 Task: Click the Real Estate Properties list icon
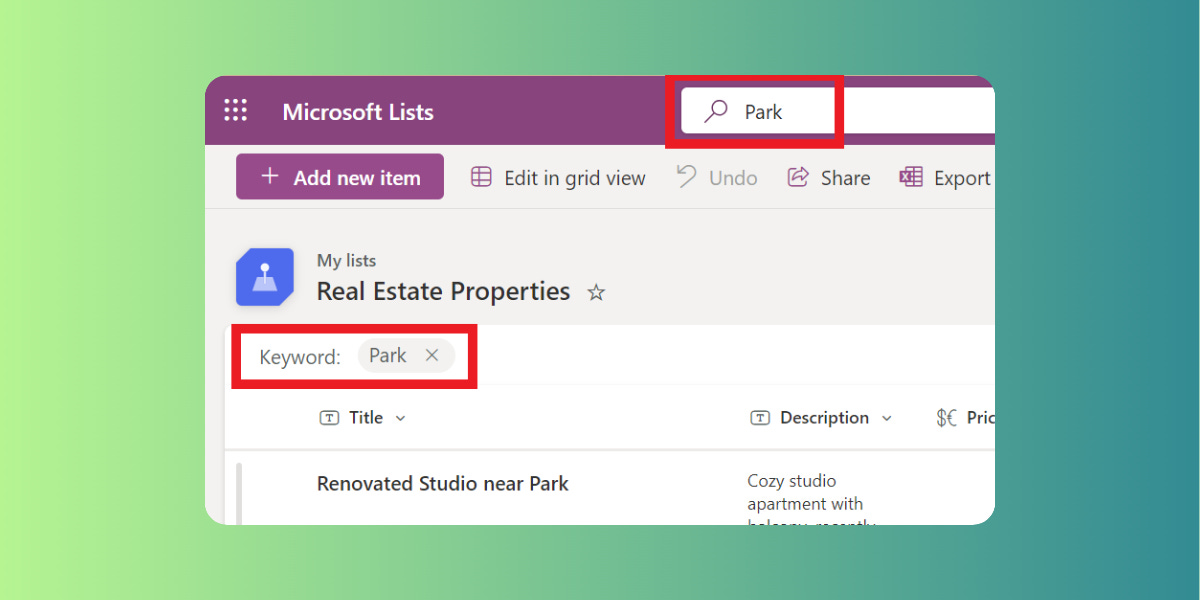click(x=265, y=277)
